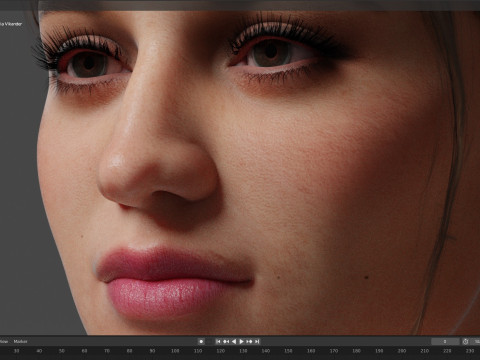This screenshot has width=480, height=360.
Task: Click frame 100 on the timeline ruler
Action: pyautogui.click(x=175, y=351)
